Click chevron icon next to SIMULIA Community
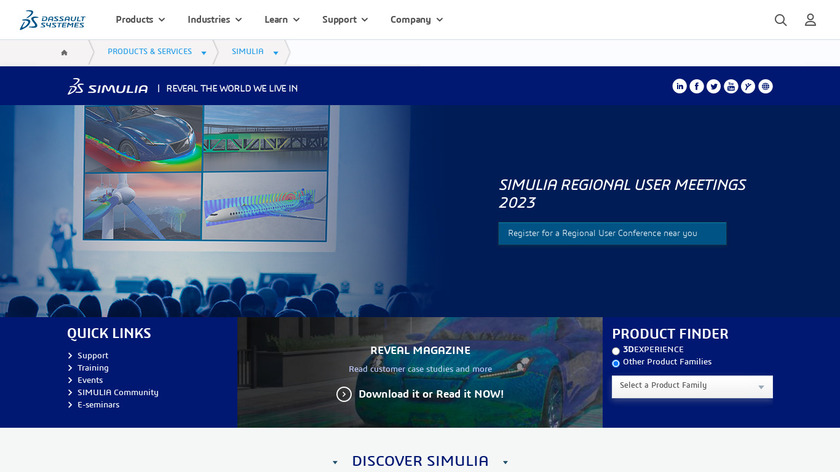Screen dimensions: 840x472 (x=70, y=392)
